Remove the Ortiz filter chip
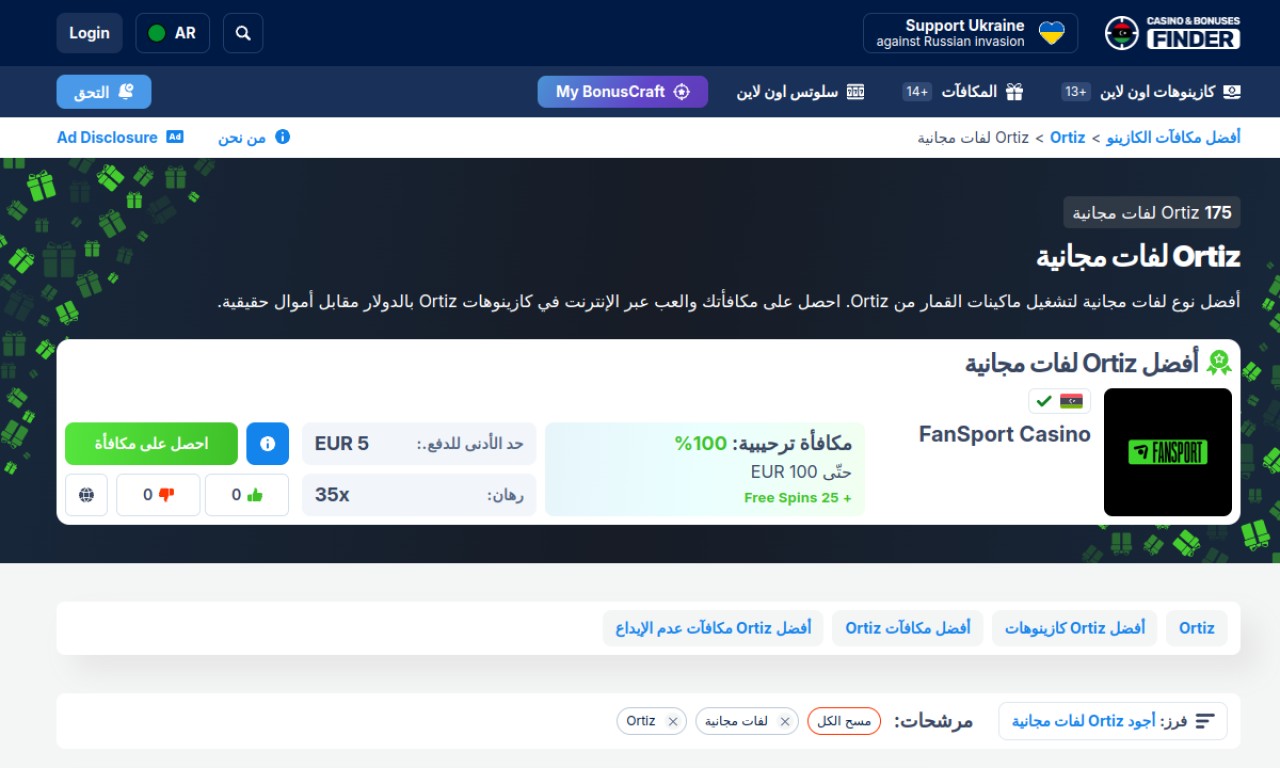Screen dimensions: 1280x768 673,721
